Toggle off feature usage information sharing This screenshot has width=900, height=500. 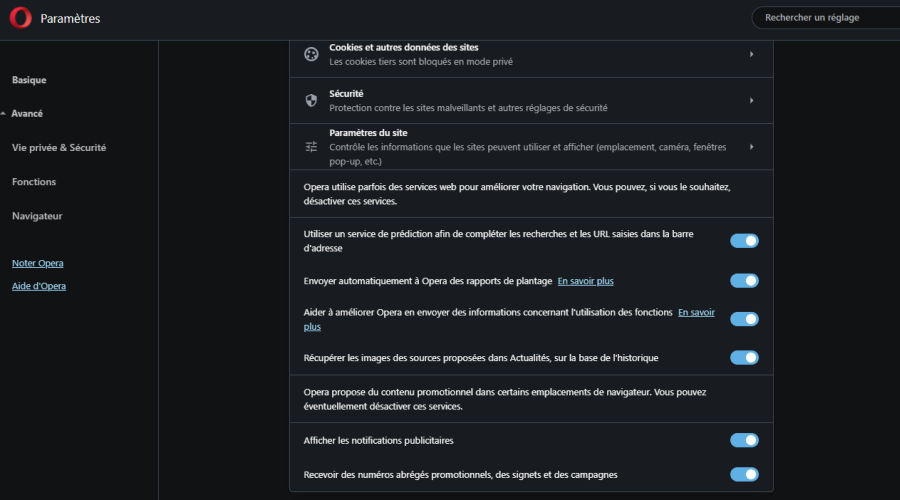pyautogui.click(x=744, y=319)
